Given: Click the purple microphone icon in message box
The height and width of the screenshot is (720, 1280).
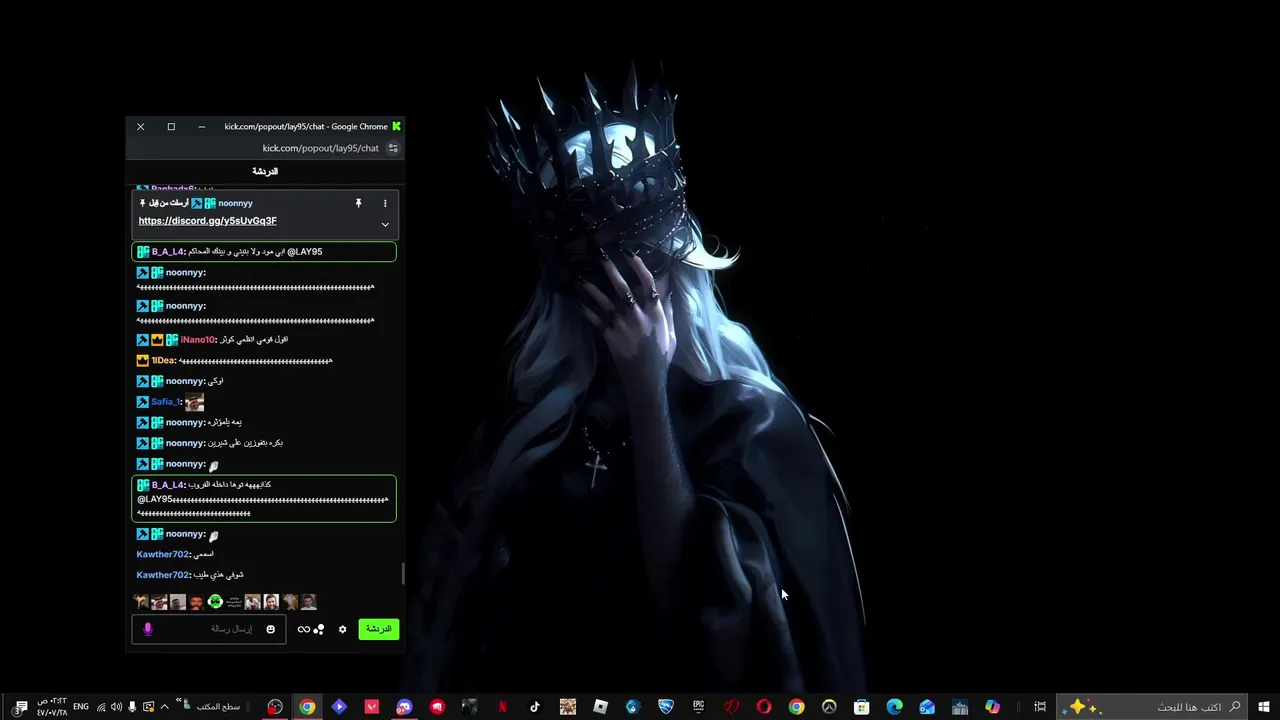Looking at the screenshot, I should (148, 629).
